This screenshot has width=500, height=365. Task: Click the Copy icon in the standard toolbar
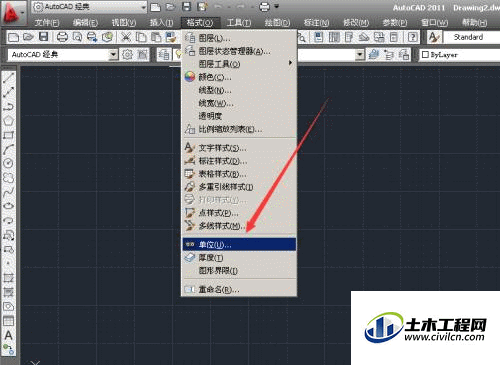click(x=141, y=37)
